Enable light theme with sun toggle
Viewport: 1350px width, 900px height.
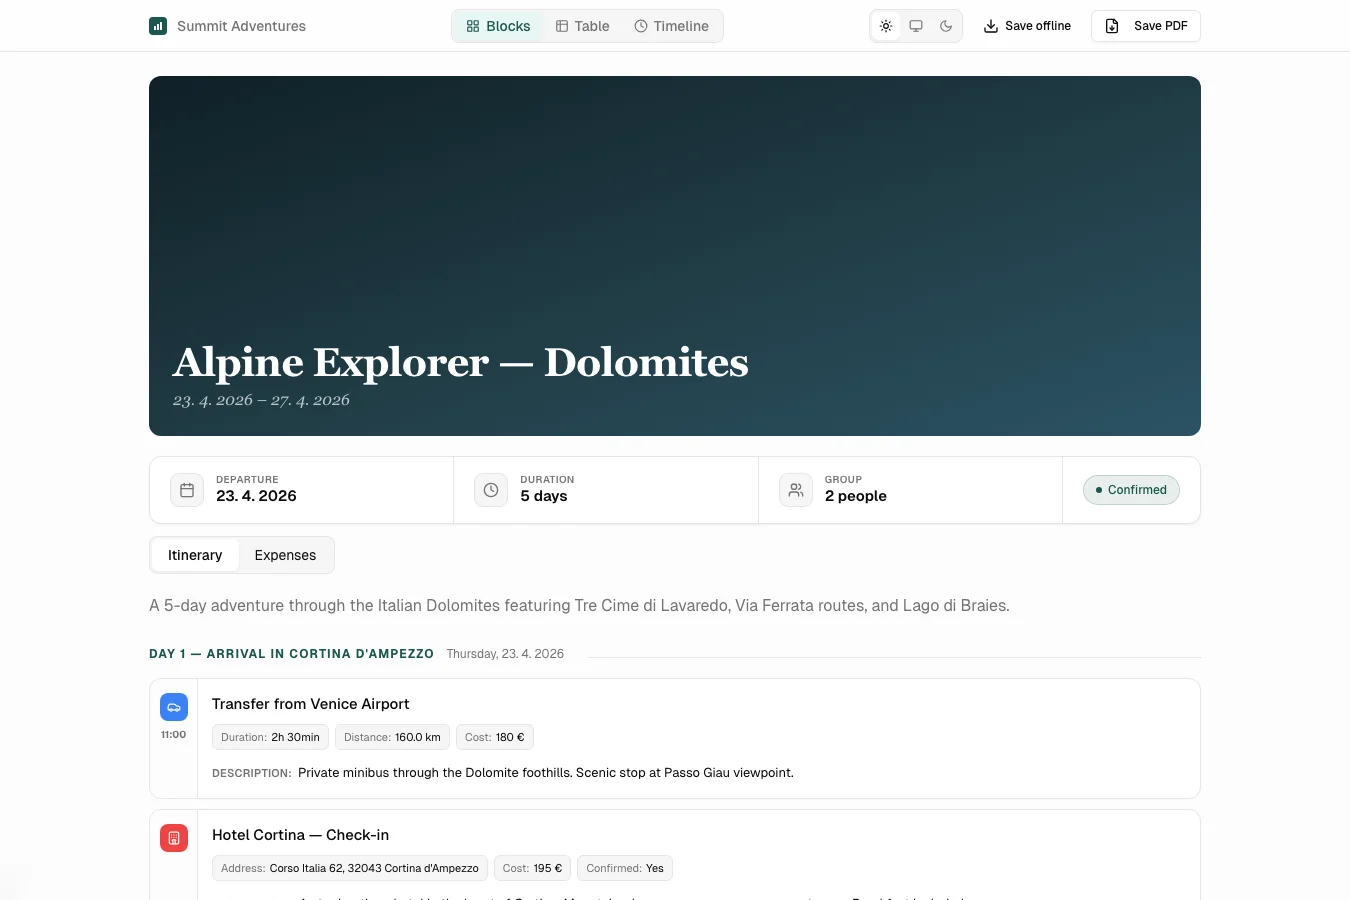point(886,26)
